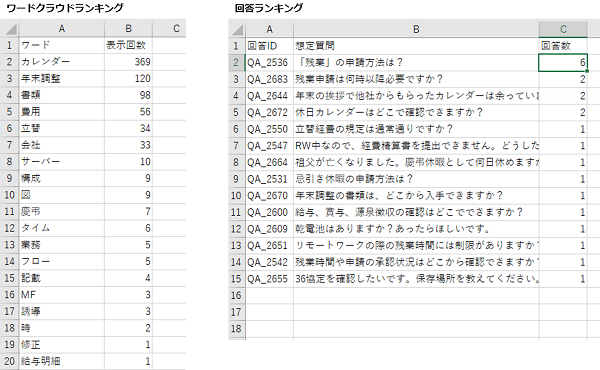Screen dimensions: 600x370
Task: Select the タイム cell
Action: click(62, 228)
